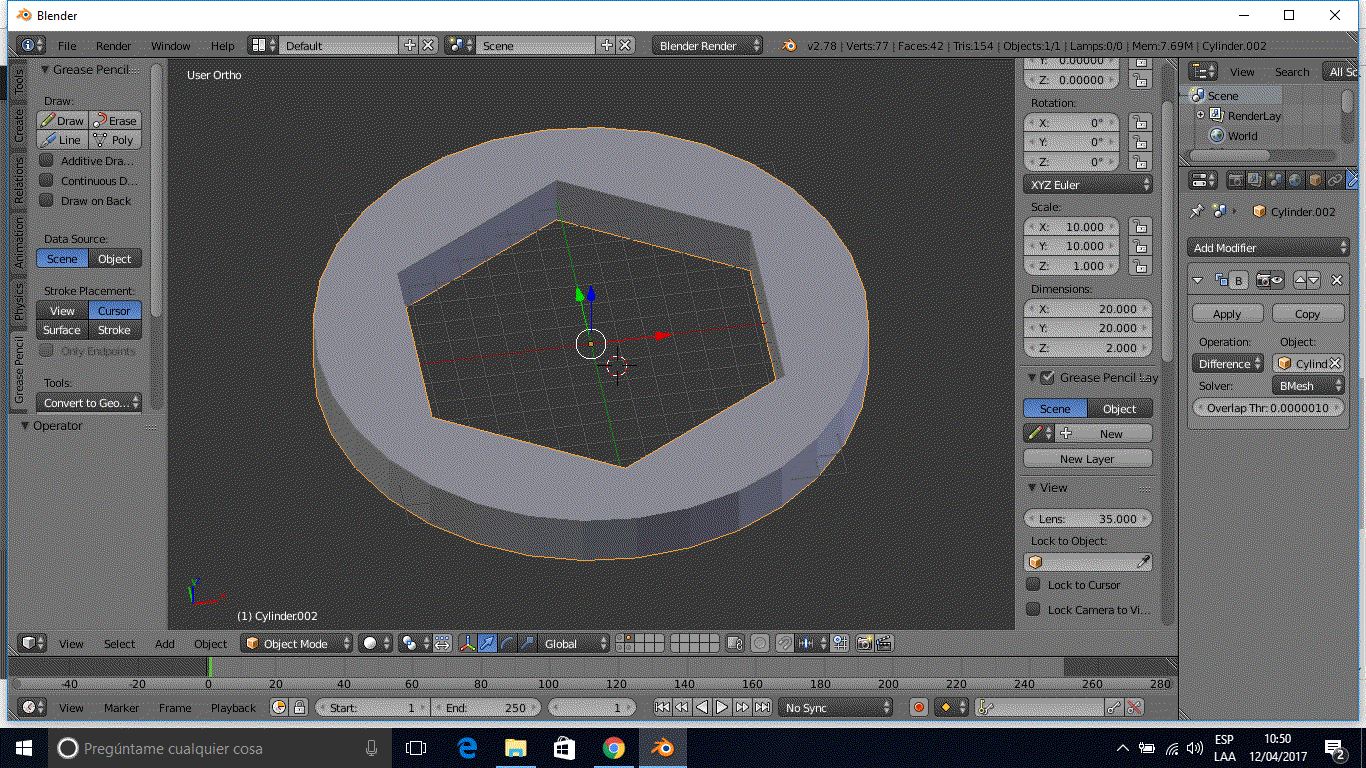The image size is (1366, 768).
Task: Open the Add Modifier dropdown
Action: click(1269, 247)
